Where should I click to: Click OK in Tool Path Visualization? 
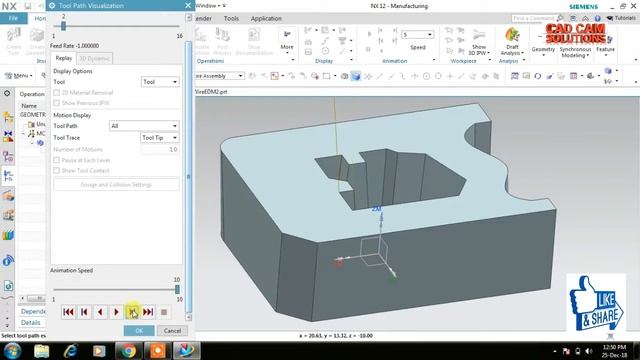tap(139, 331)
